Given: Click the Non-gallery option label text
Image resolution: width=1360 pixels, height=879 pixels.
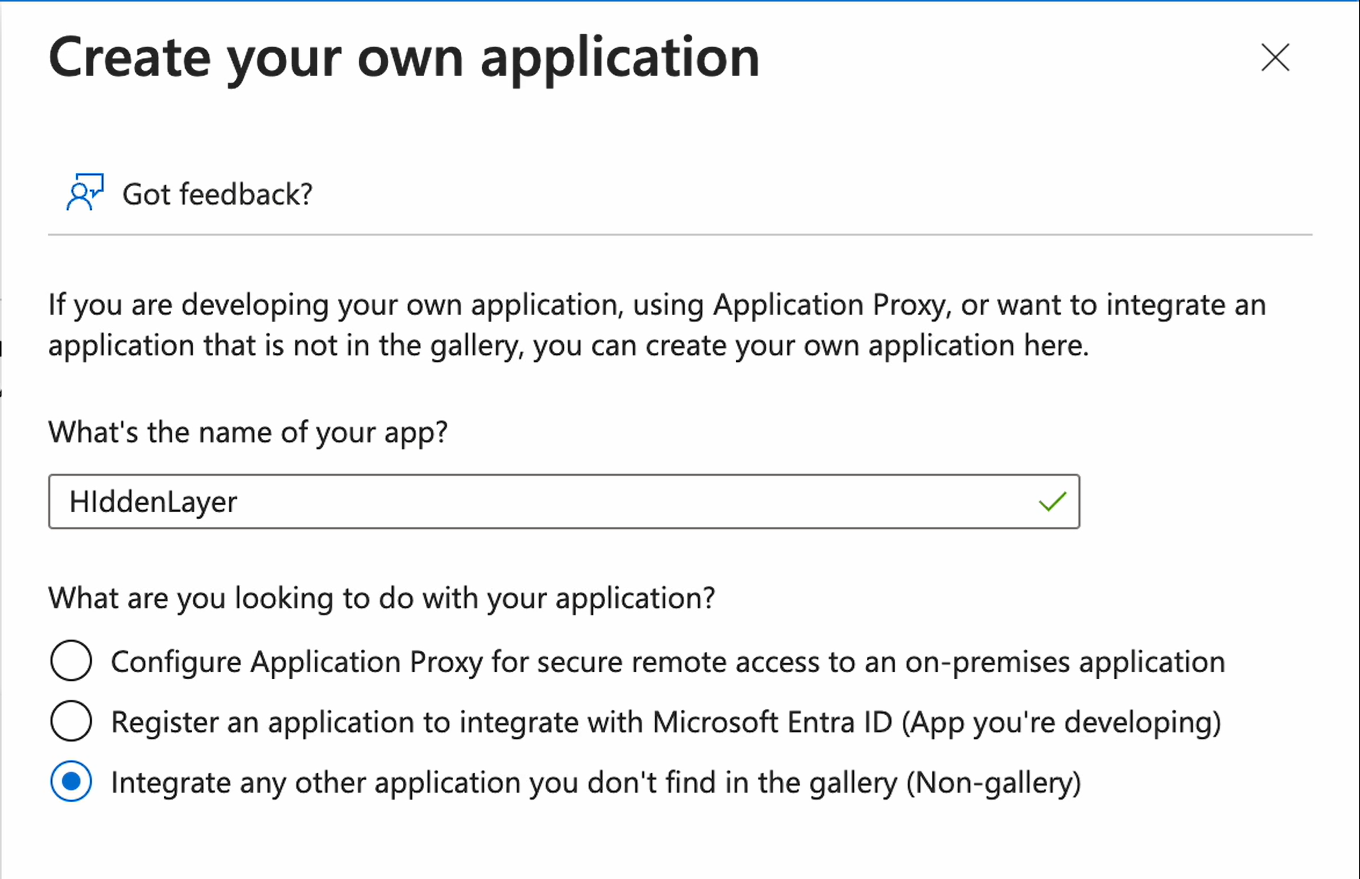Looking at the screenshot, I should click(x=596, y=782).
